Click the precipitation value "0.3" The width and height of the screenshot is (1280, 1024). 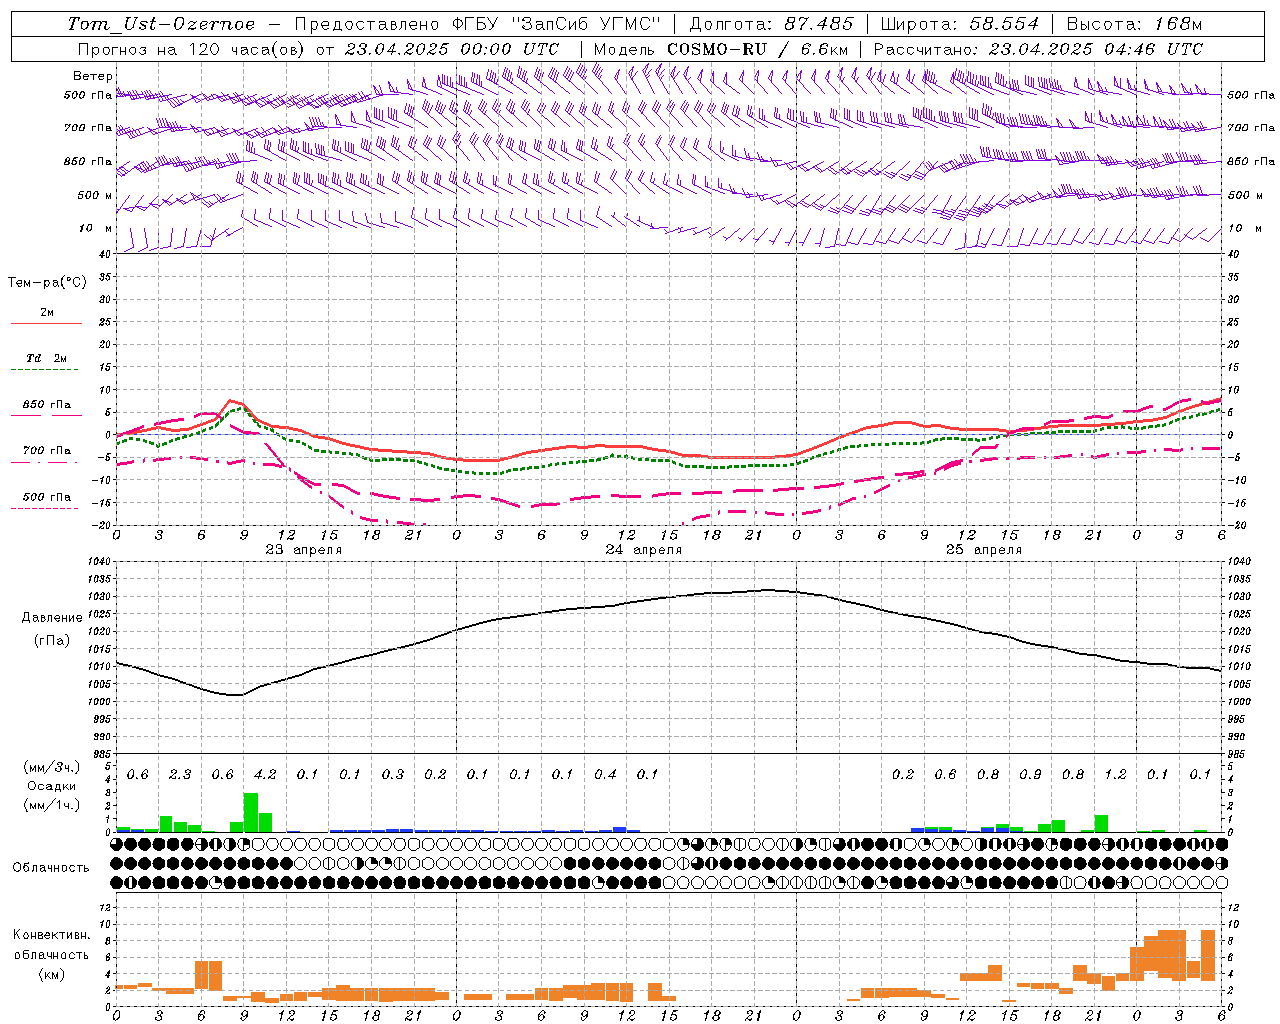(393, 775)
